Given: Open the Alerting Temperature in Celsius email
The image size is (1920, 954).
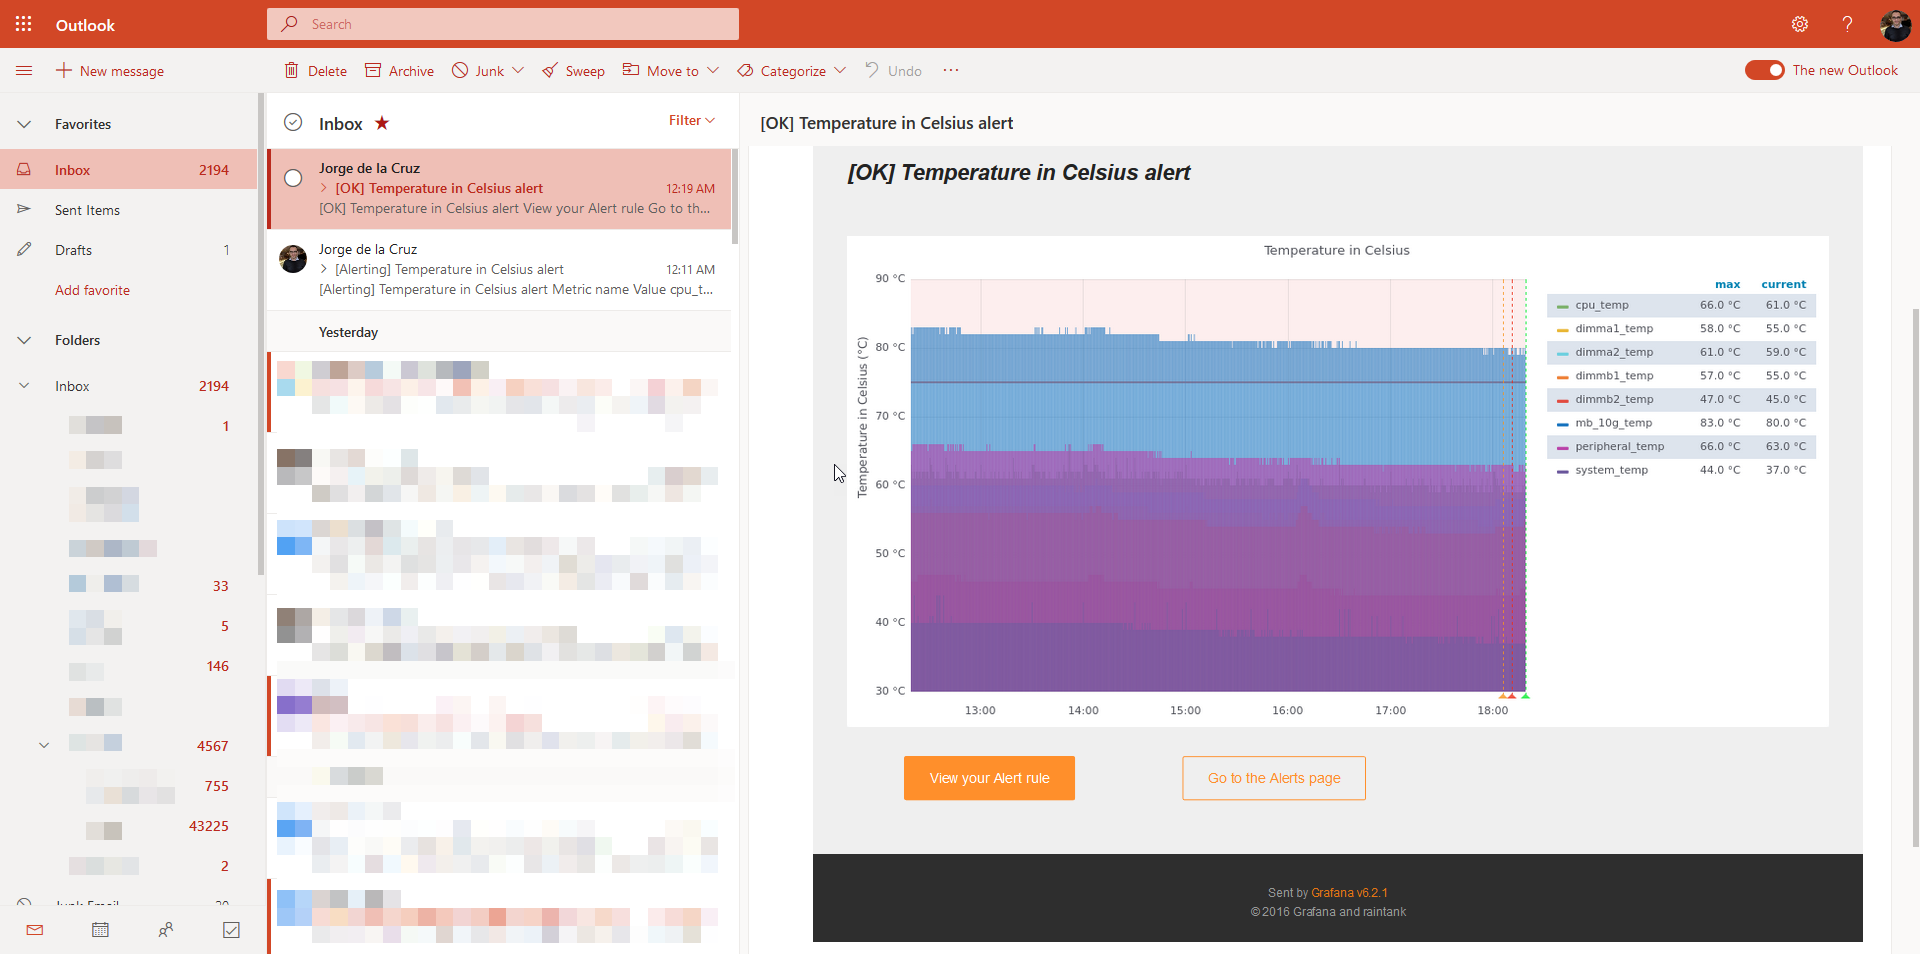Looking at the screenshot, I should (500, 269).
